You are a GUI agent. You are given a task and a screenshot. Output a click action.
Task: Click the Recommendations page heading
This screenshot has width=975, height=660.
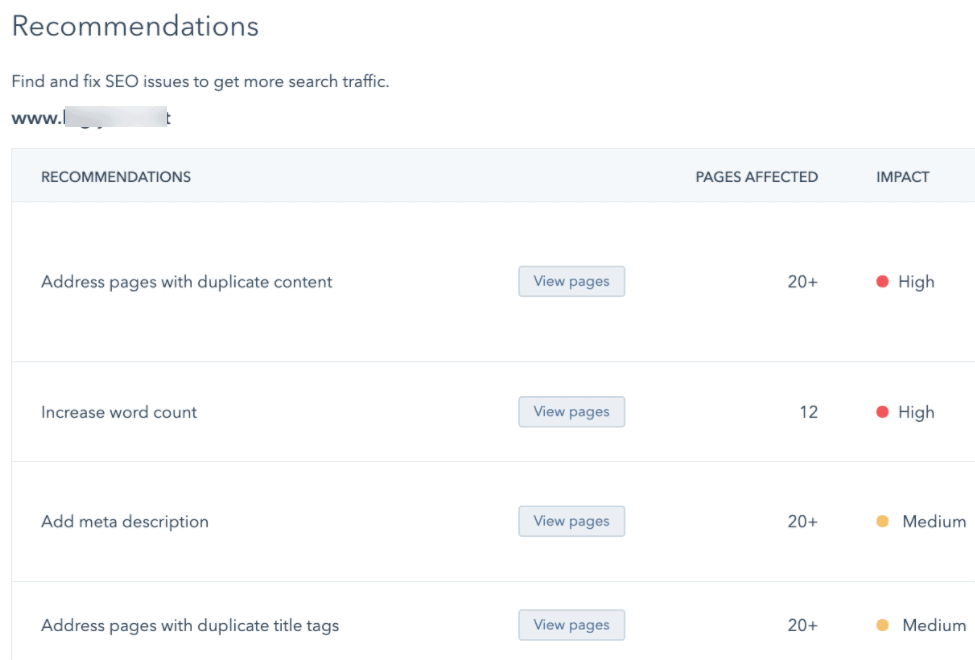tap(135, 27)
